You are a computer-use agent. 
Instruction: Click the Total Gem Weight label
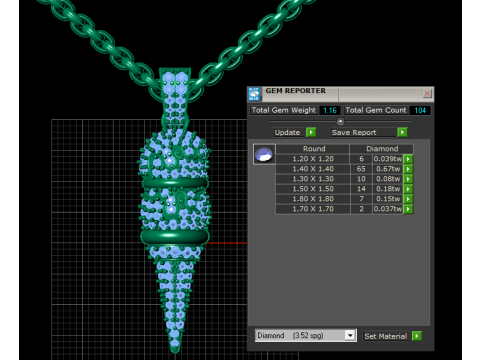(x=283, y=110)
